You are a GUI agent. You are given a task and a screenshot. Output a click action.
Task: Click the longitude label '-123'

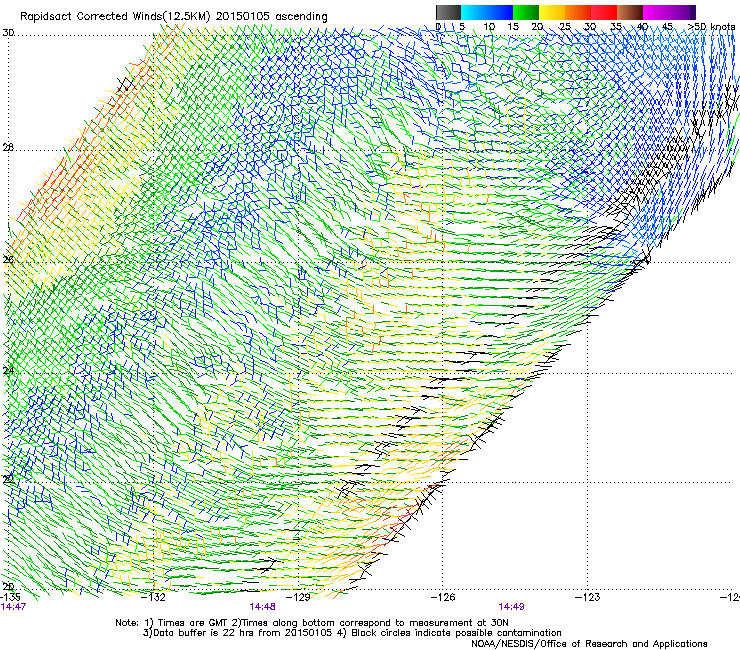click(x=588, y=597)
